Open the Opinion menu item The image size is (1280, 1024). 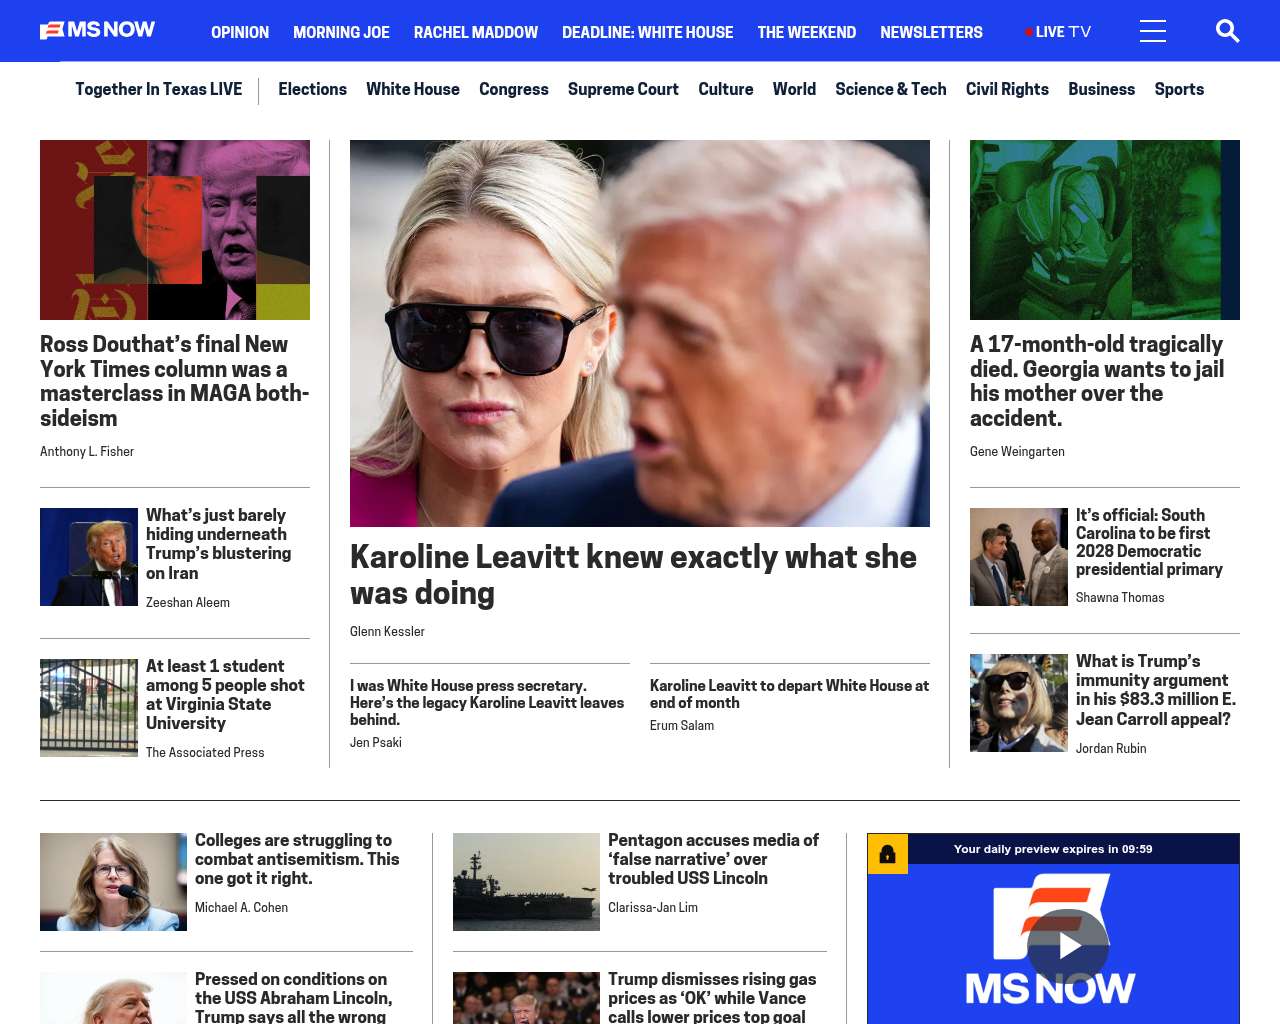click(x=240, y=32)
